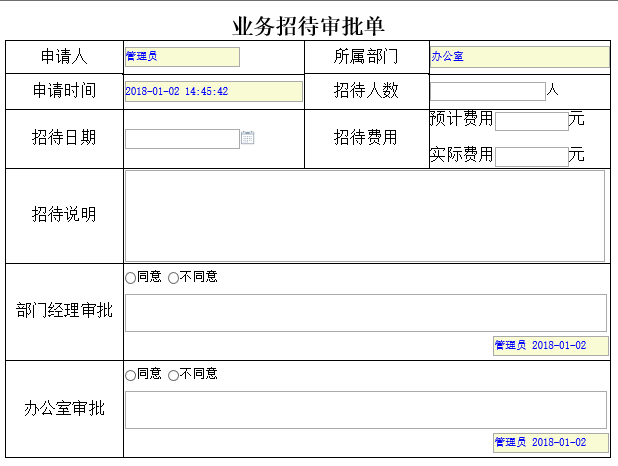This screenshot has width=618, height=466.
Task: Click the 申请时间 date-time field
Action: (213, 91)
